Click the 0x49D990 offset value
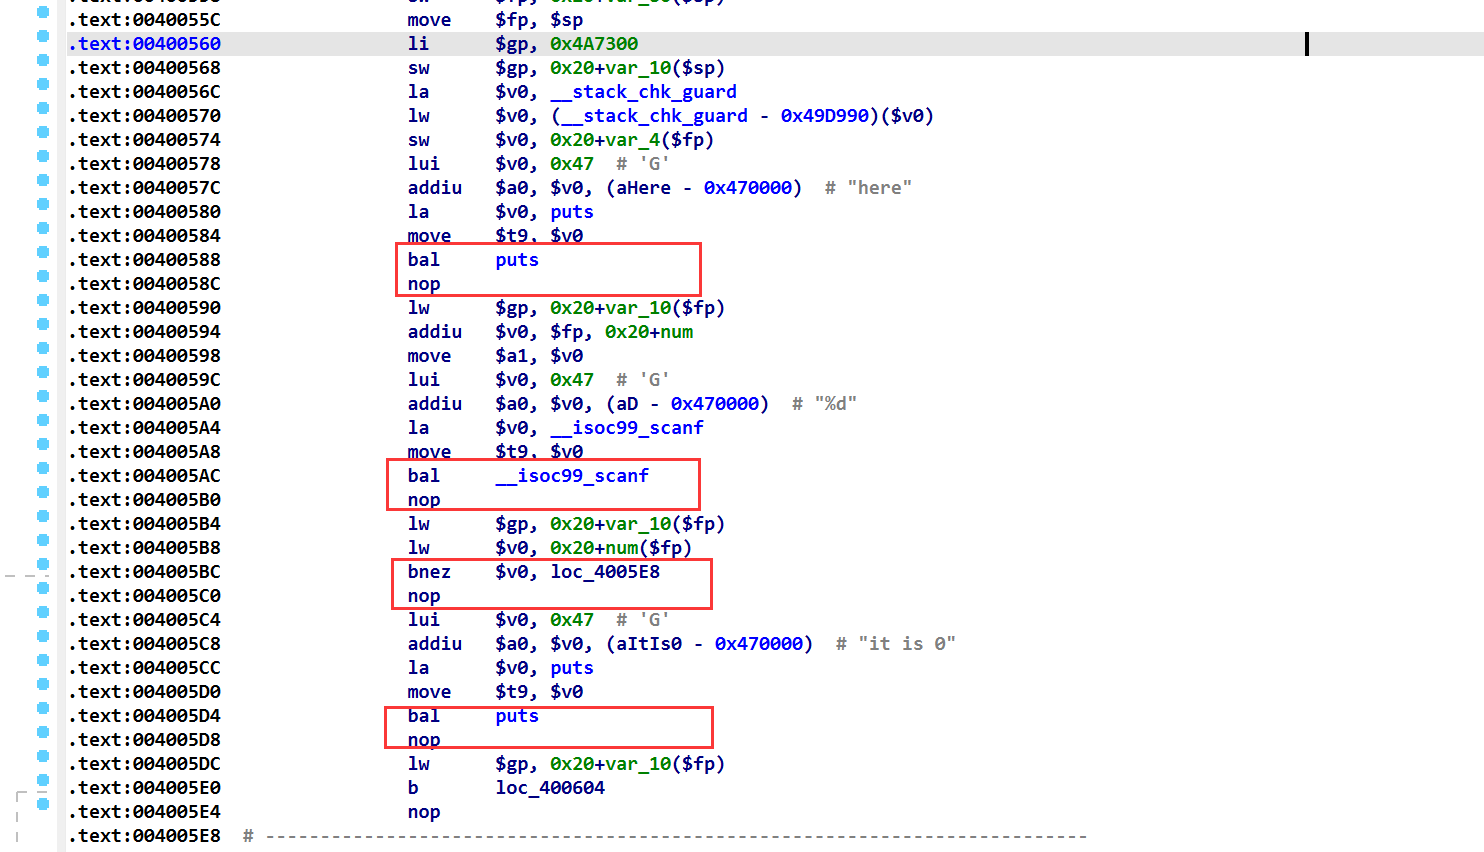This screenshot has height=852, width=1484. pyautogui.click(x=825, y=116)
